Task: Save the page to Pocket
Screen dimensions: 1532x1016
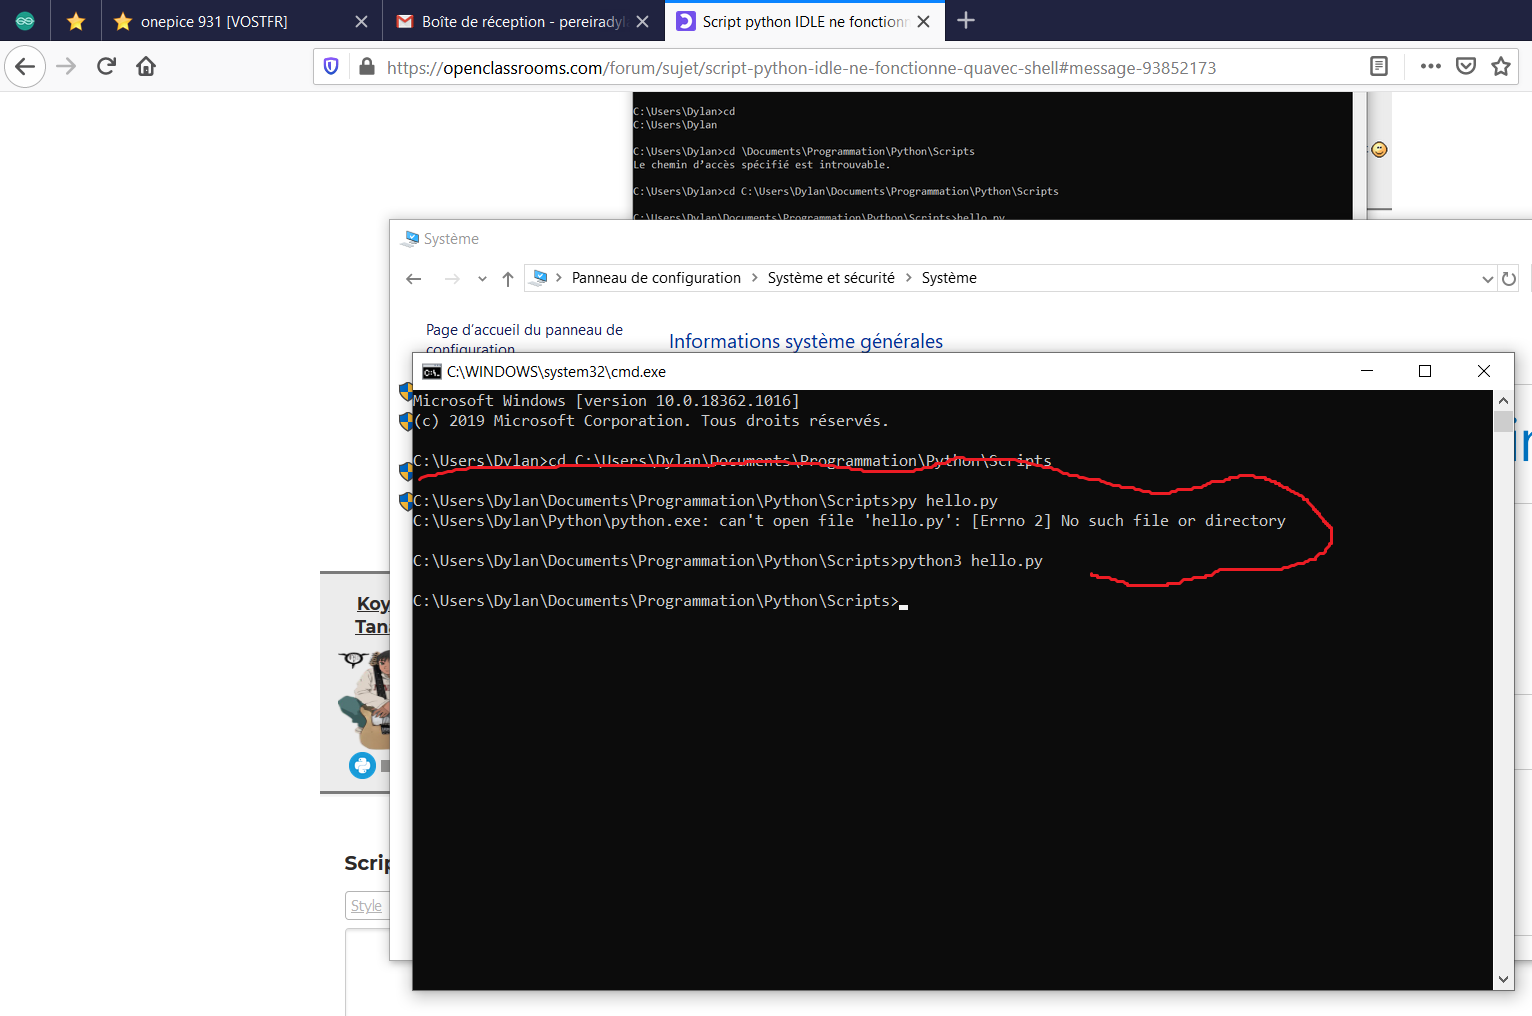Action: [x=1466, y=66]
